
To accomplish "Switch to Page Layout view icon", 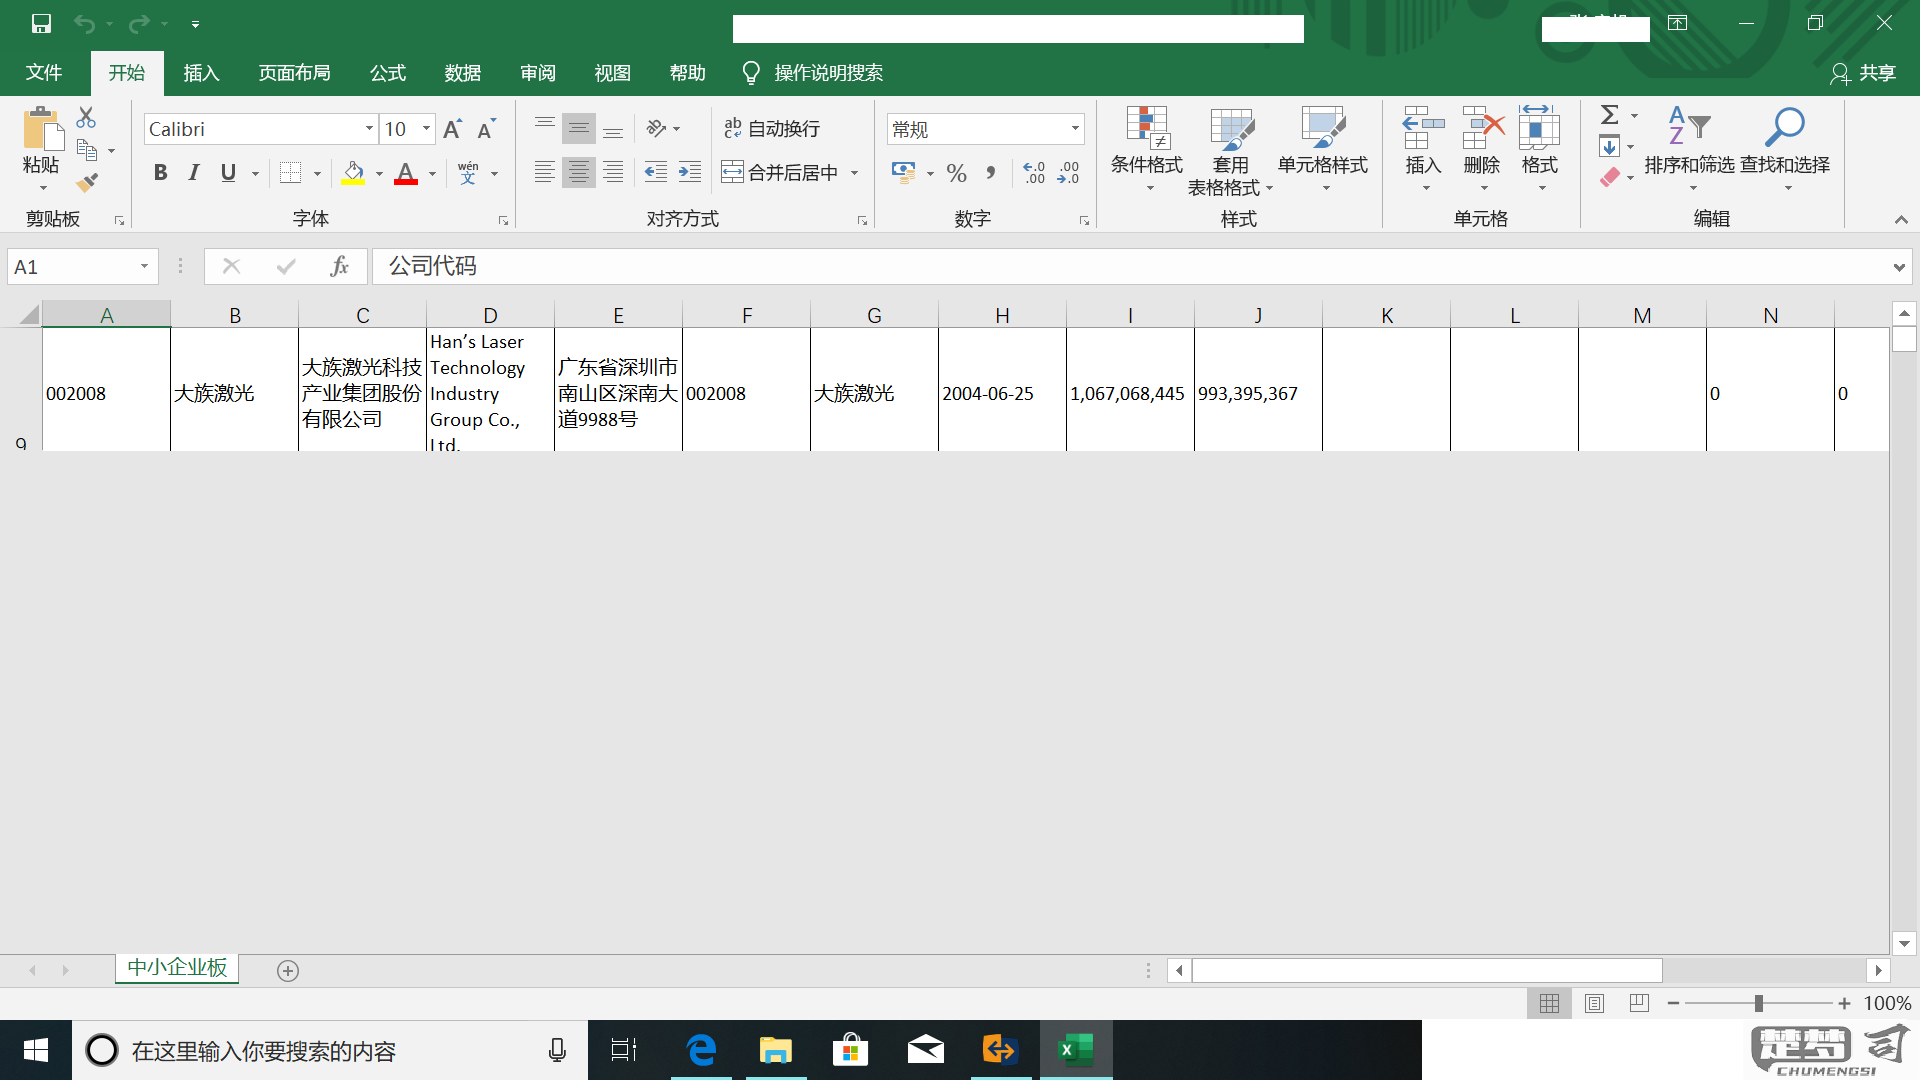I will [x=1595, y=1003].
